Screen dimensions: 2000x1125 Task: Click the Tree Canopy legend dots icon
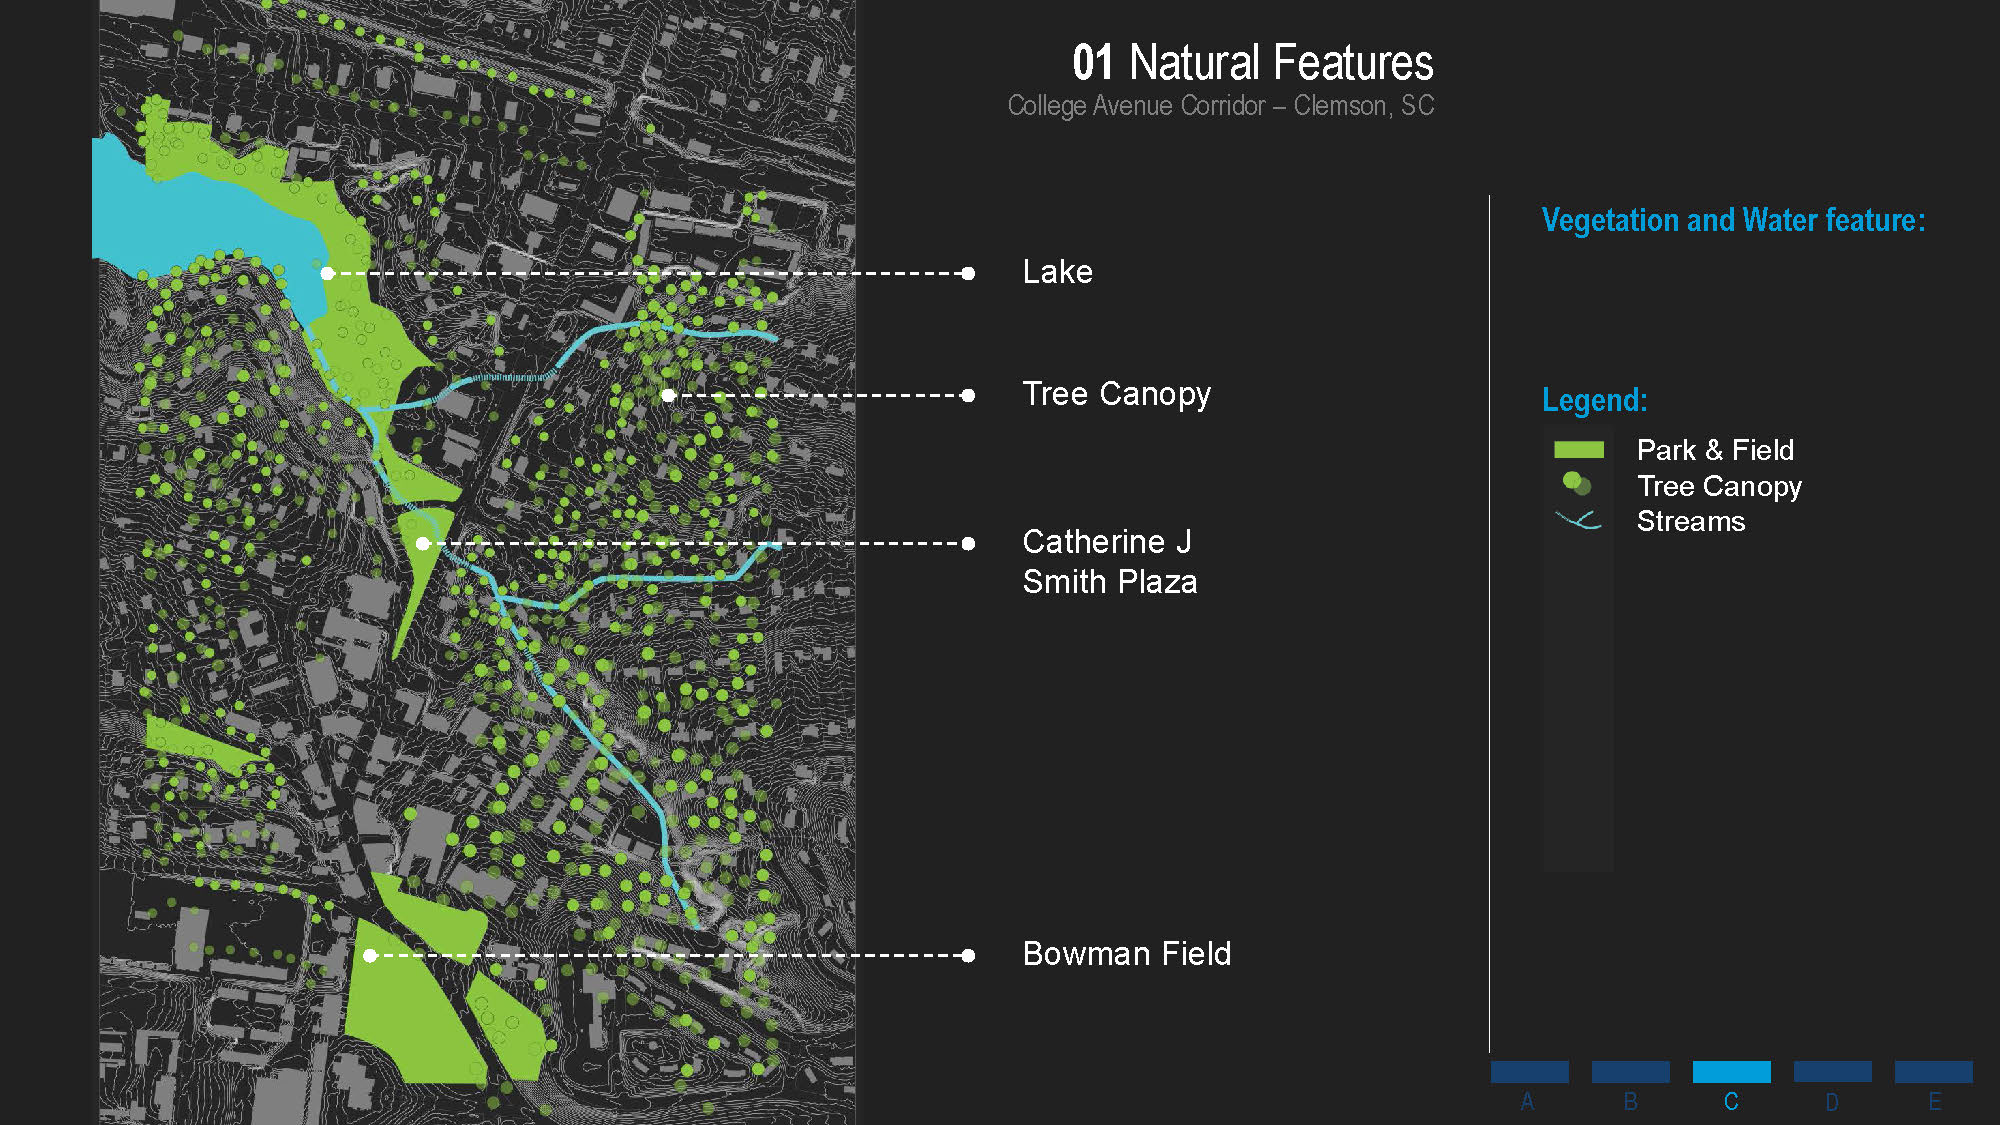(x=1577, y=484)
